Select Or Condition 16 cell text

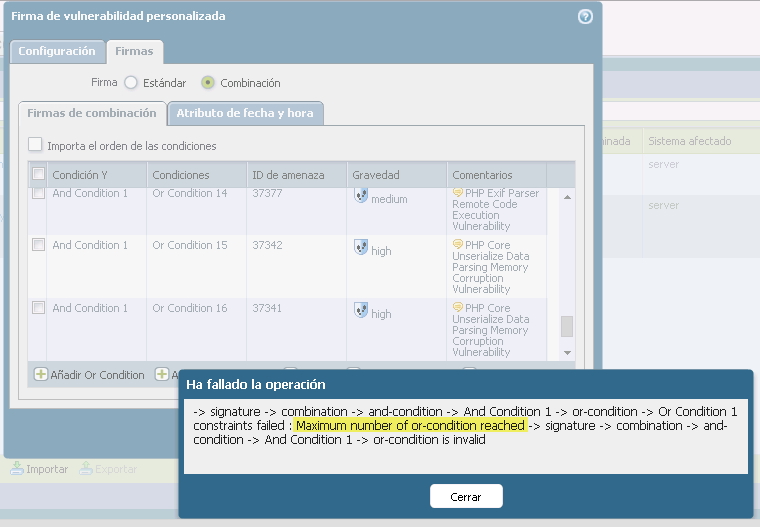190,308
